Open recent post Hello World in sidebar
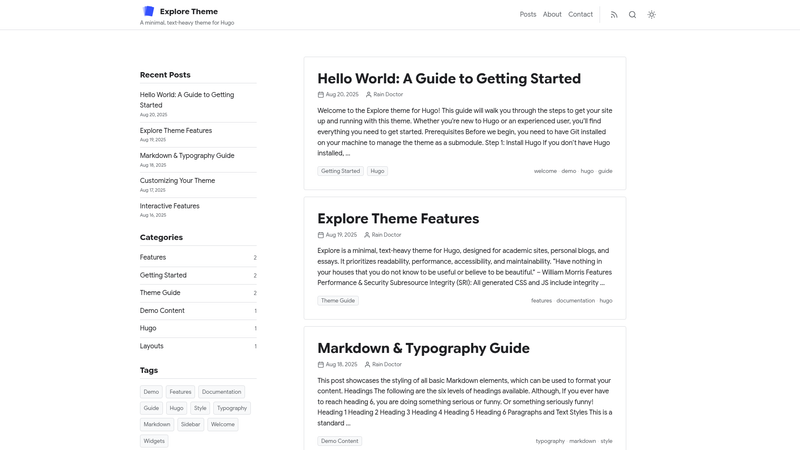The image size is (800, 450). click(x=187, y=100)
